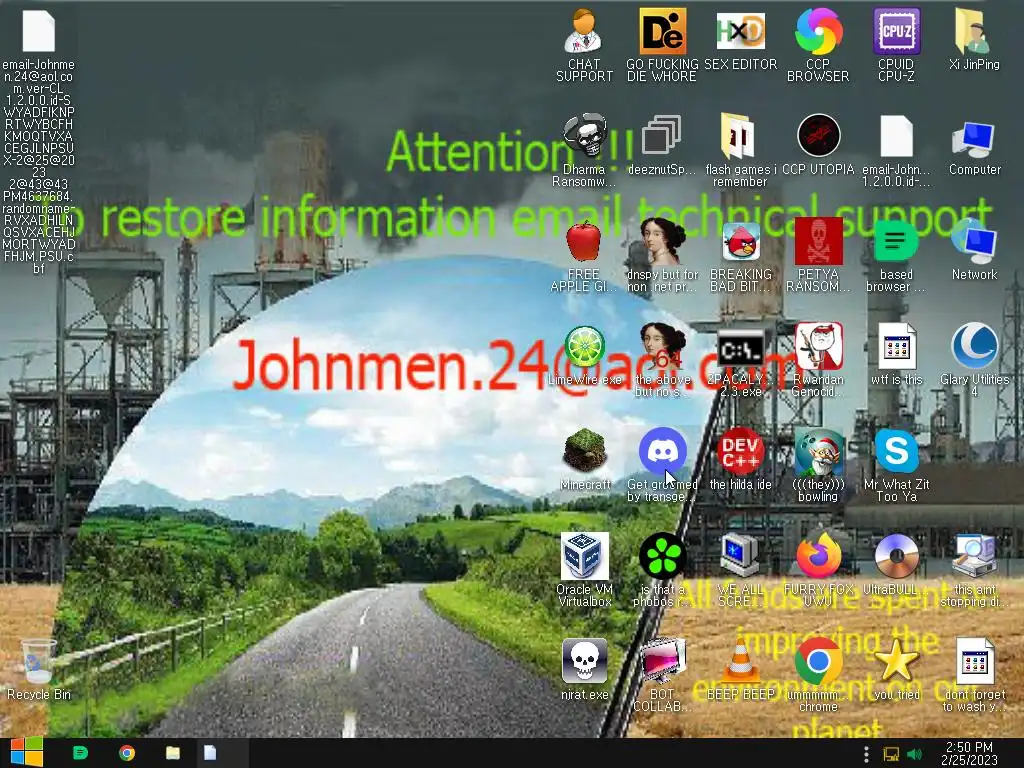The height and width of the screenshot is (768, 1024).
Task: Open the FURRY FOX UWU Firefox shortcut
Action: click(x=818, y=571)
